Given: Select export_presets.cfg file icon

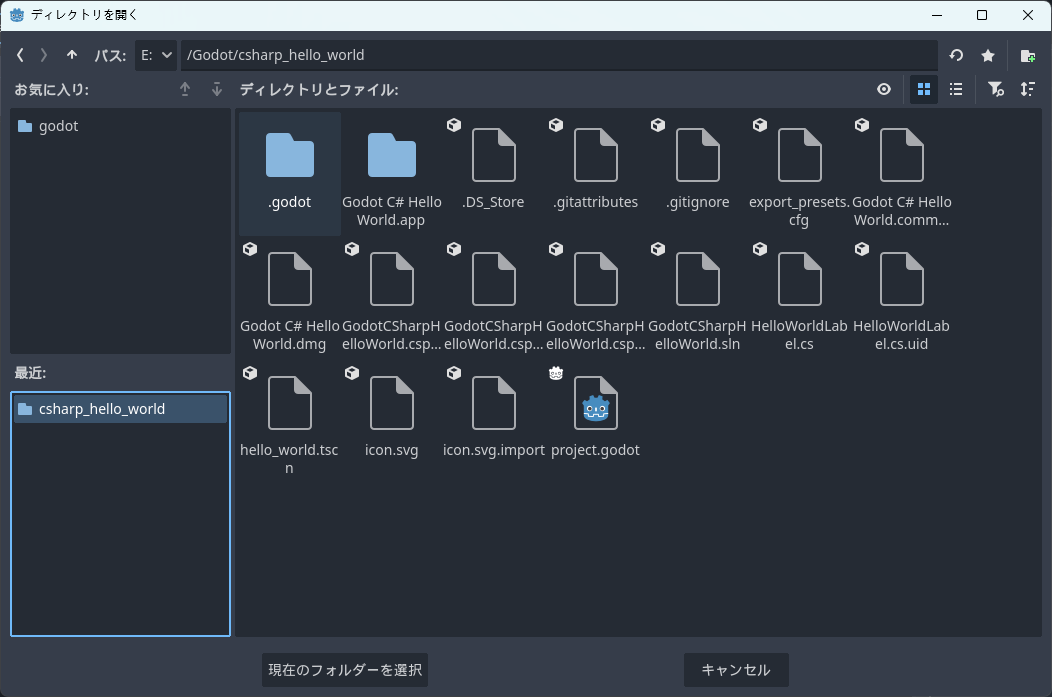Looking at the screenshot, I should [x=800, y=156].
